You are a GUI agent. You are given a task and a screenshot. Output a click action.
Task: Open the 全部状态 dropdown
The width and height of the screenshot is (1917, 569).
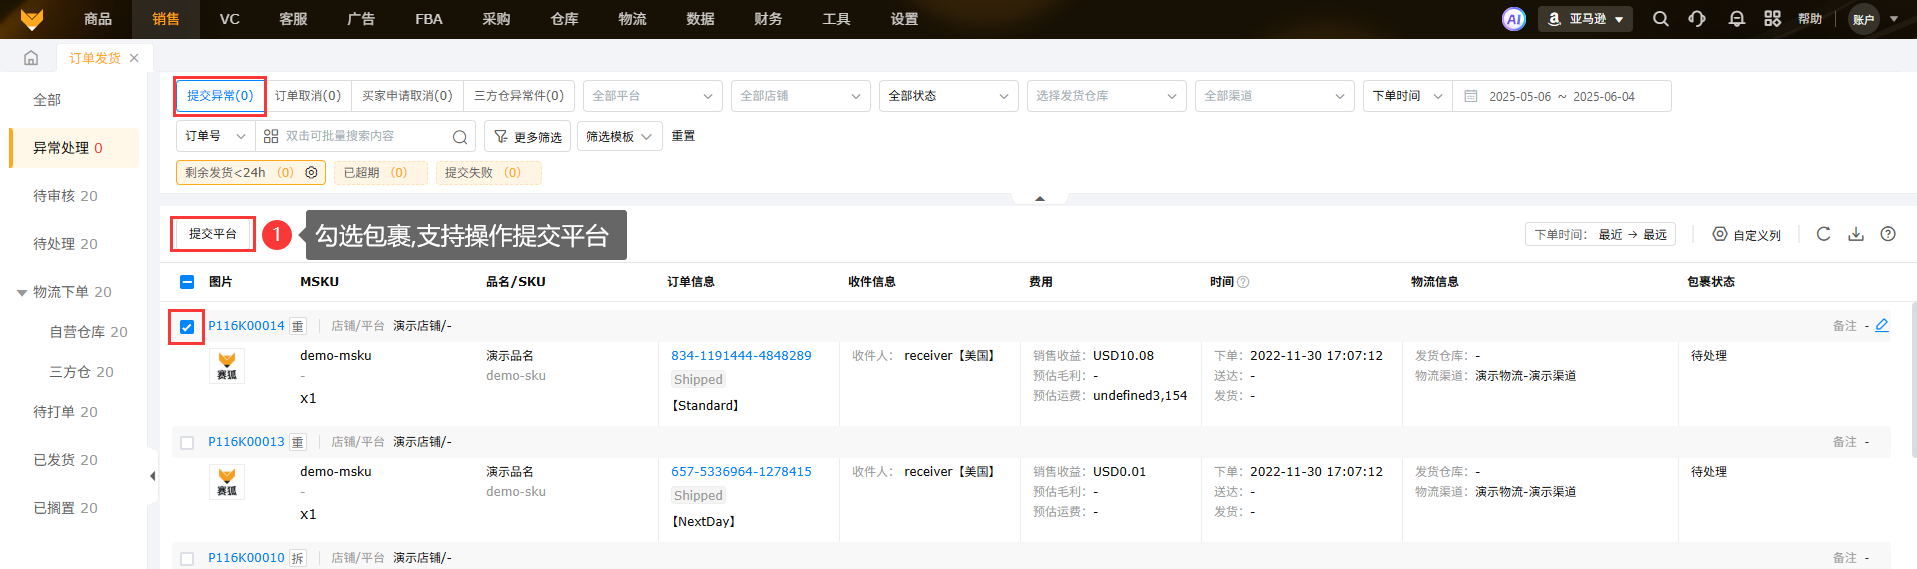(949, 96)
